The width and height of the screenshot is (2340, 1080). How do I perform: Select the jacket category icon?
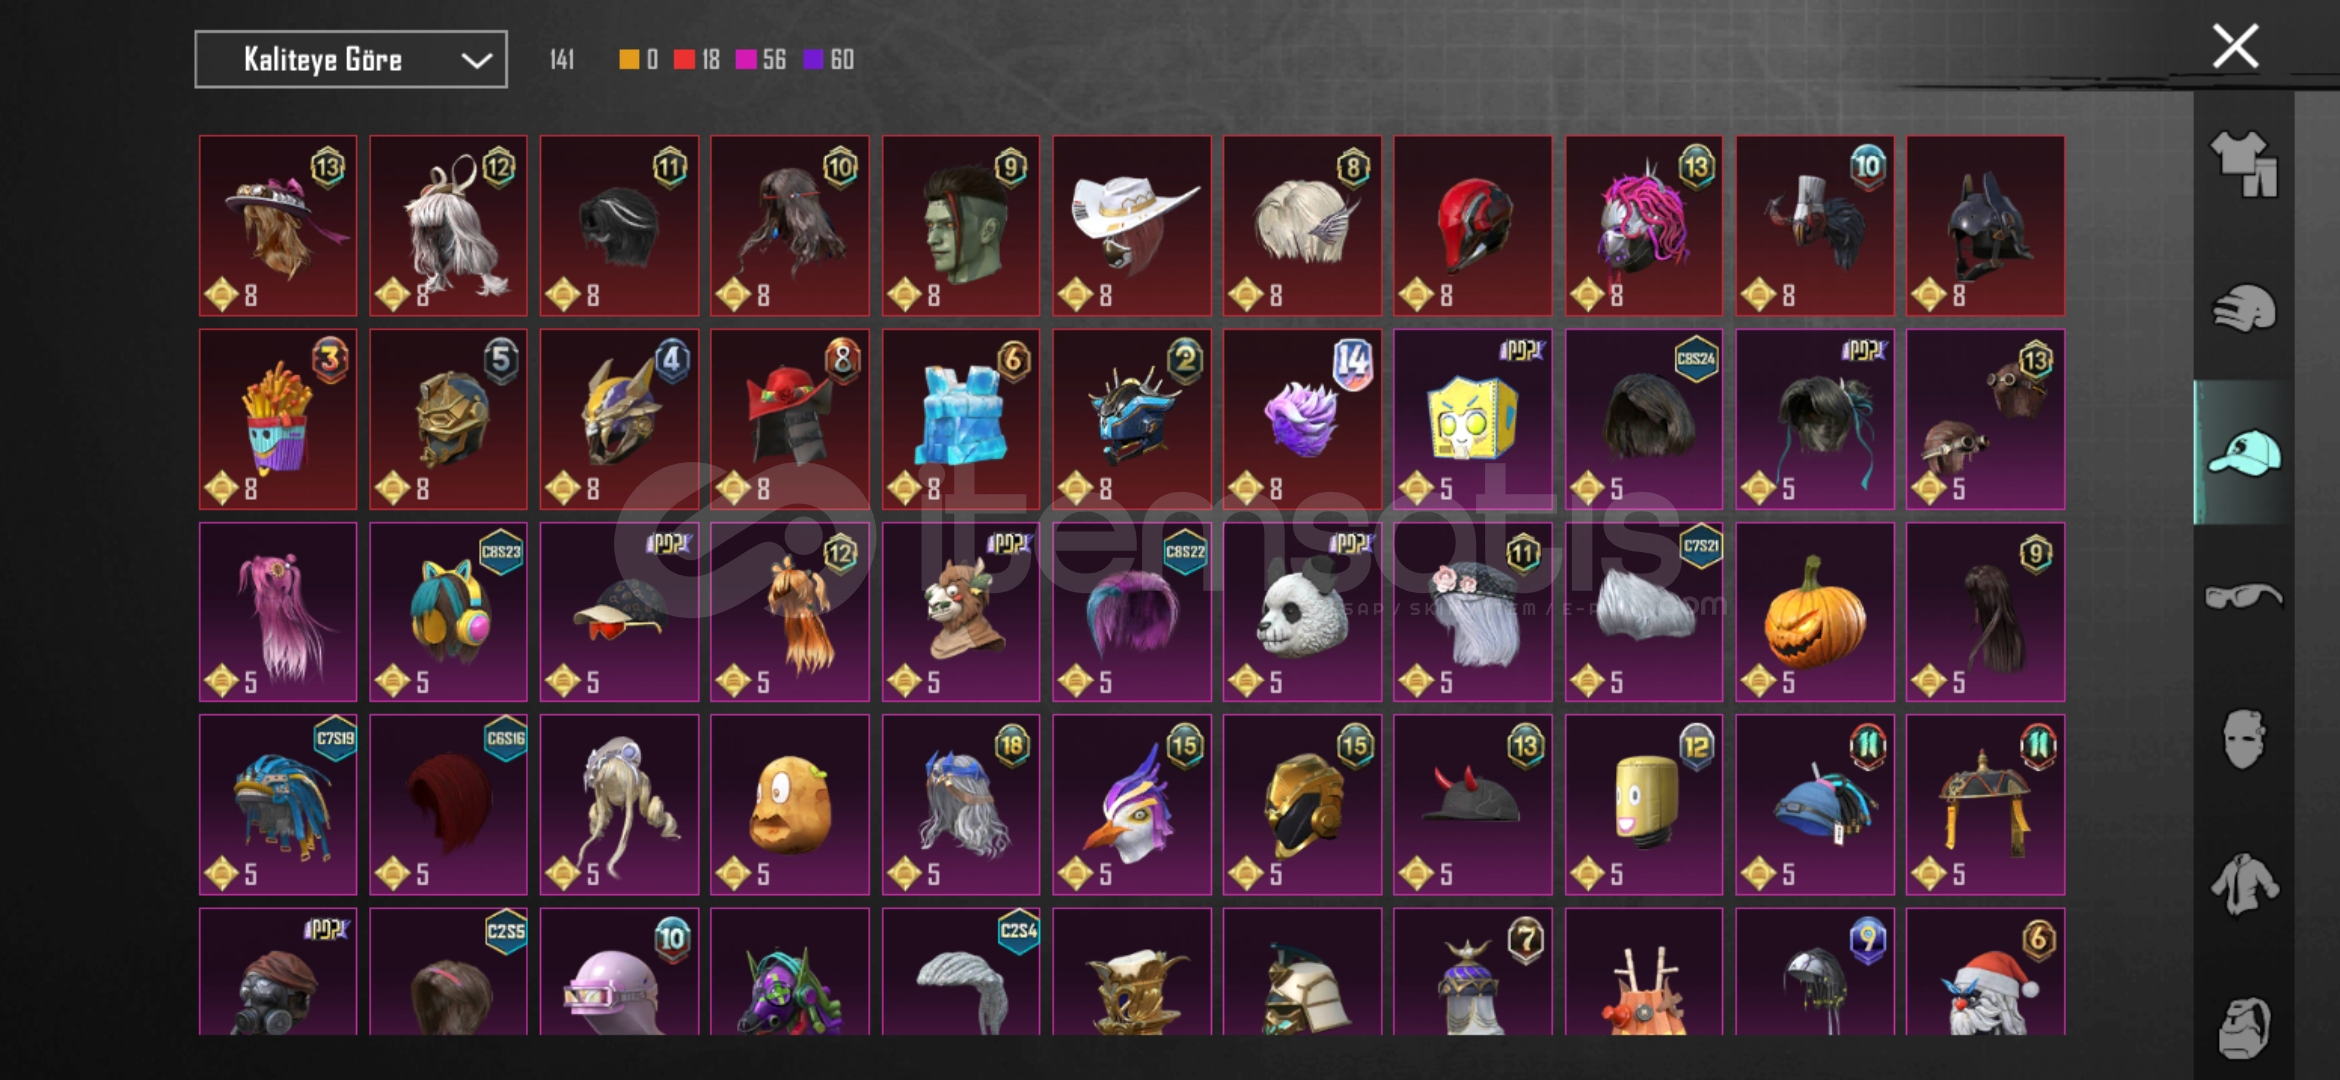(x=2243, y=884)
